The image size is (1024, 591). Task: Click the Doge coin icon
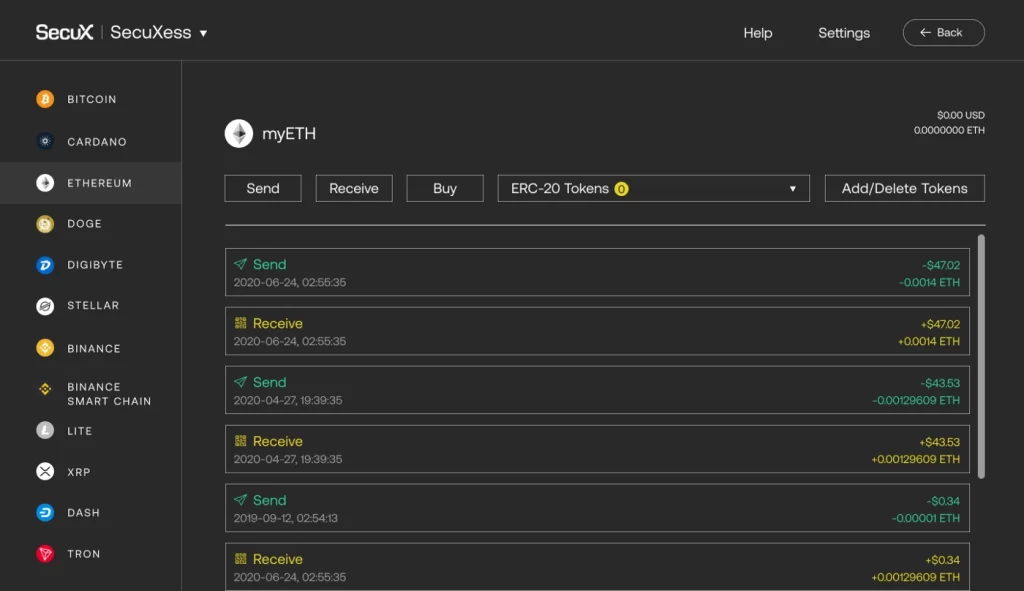point(45,224)
